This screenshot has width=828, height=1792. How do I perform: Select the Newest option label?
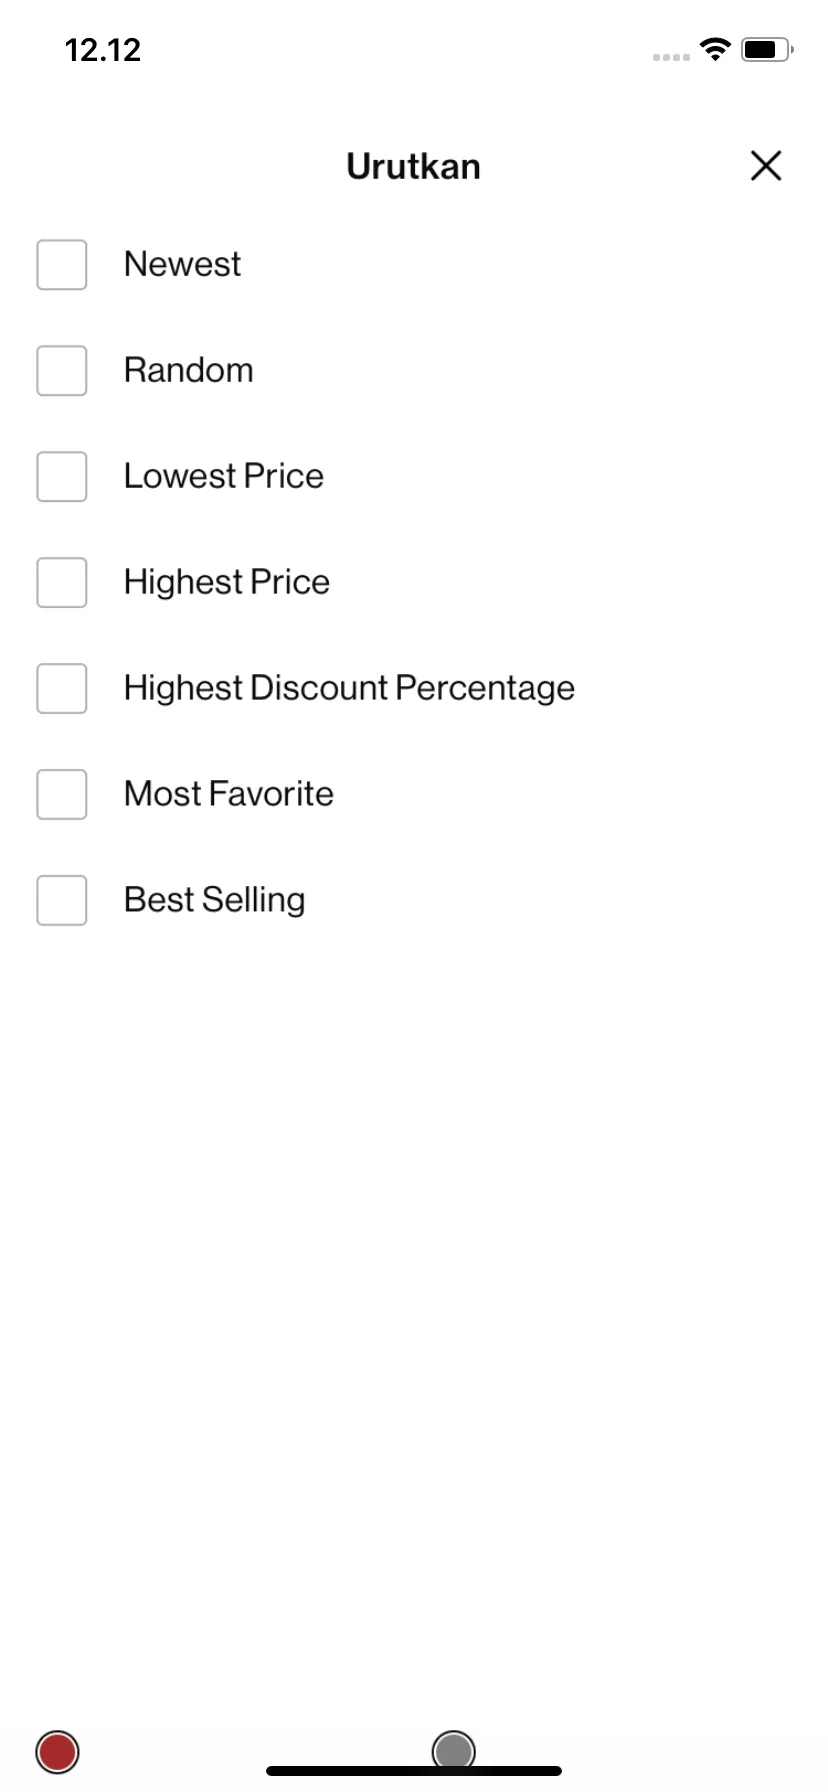(182, 264)
